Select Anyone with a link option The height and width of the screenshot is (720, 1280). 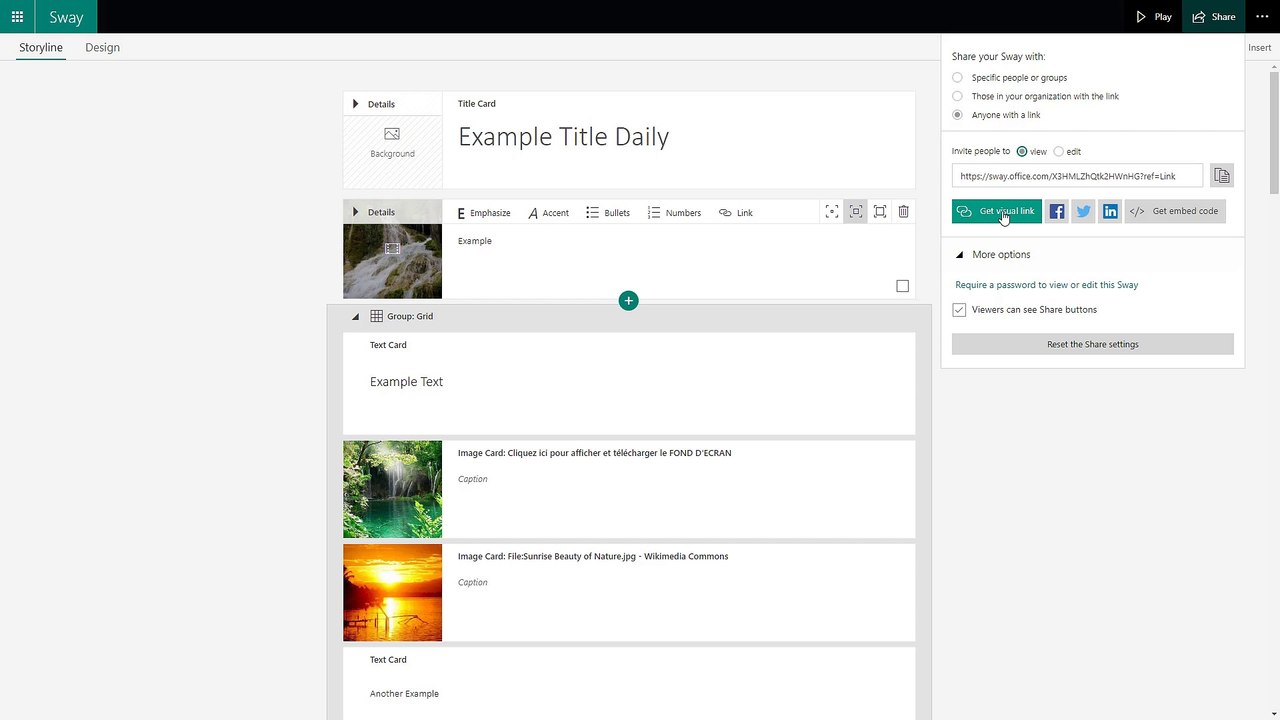point(957,115)
